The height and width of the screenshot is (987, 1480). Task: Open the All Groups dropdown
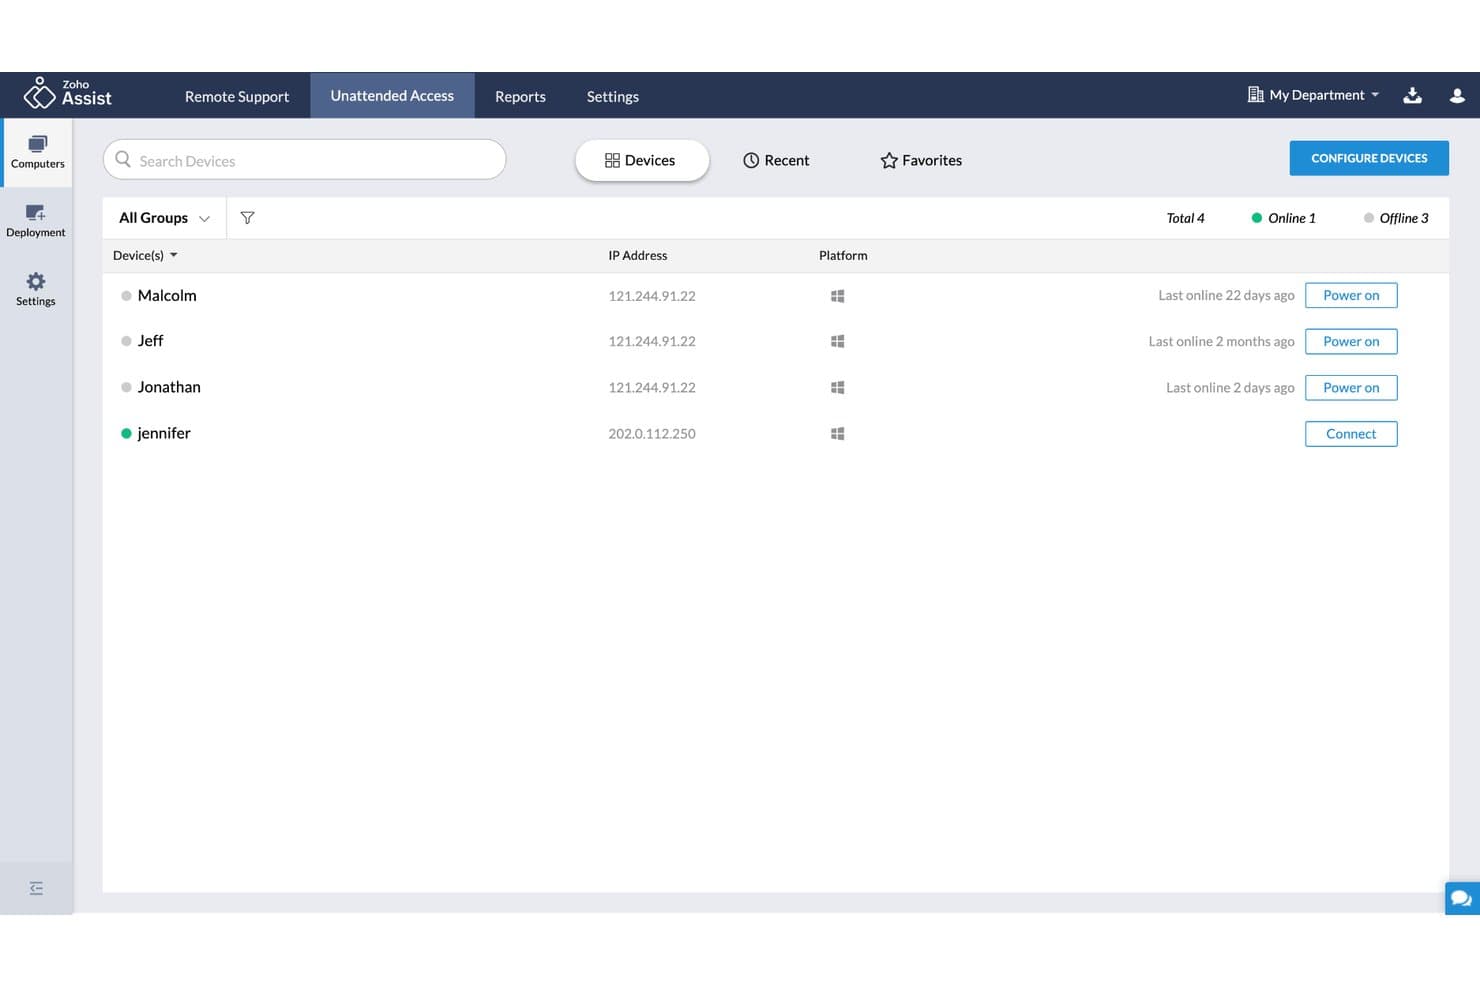[164, 218]
